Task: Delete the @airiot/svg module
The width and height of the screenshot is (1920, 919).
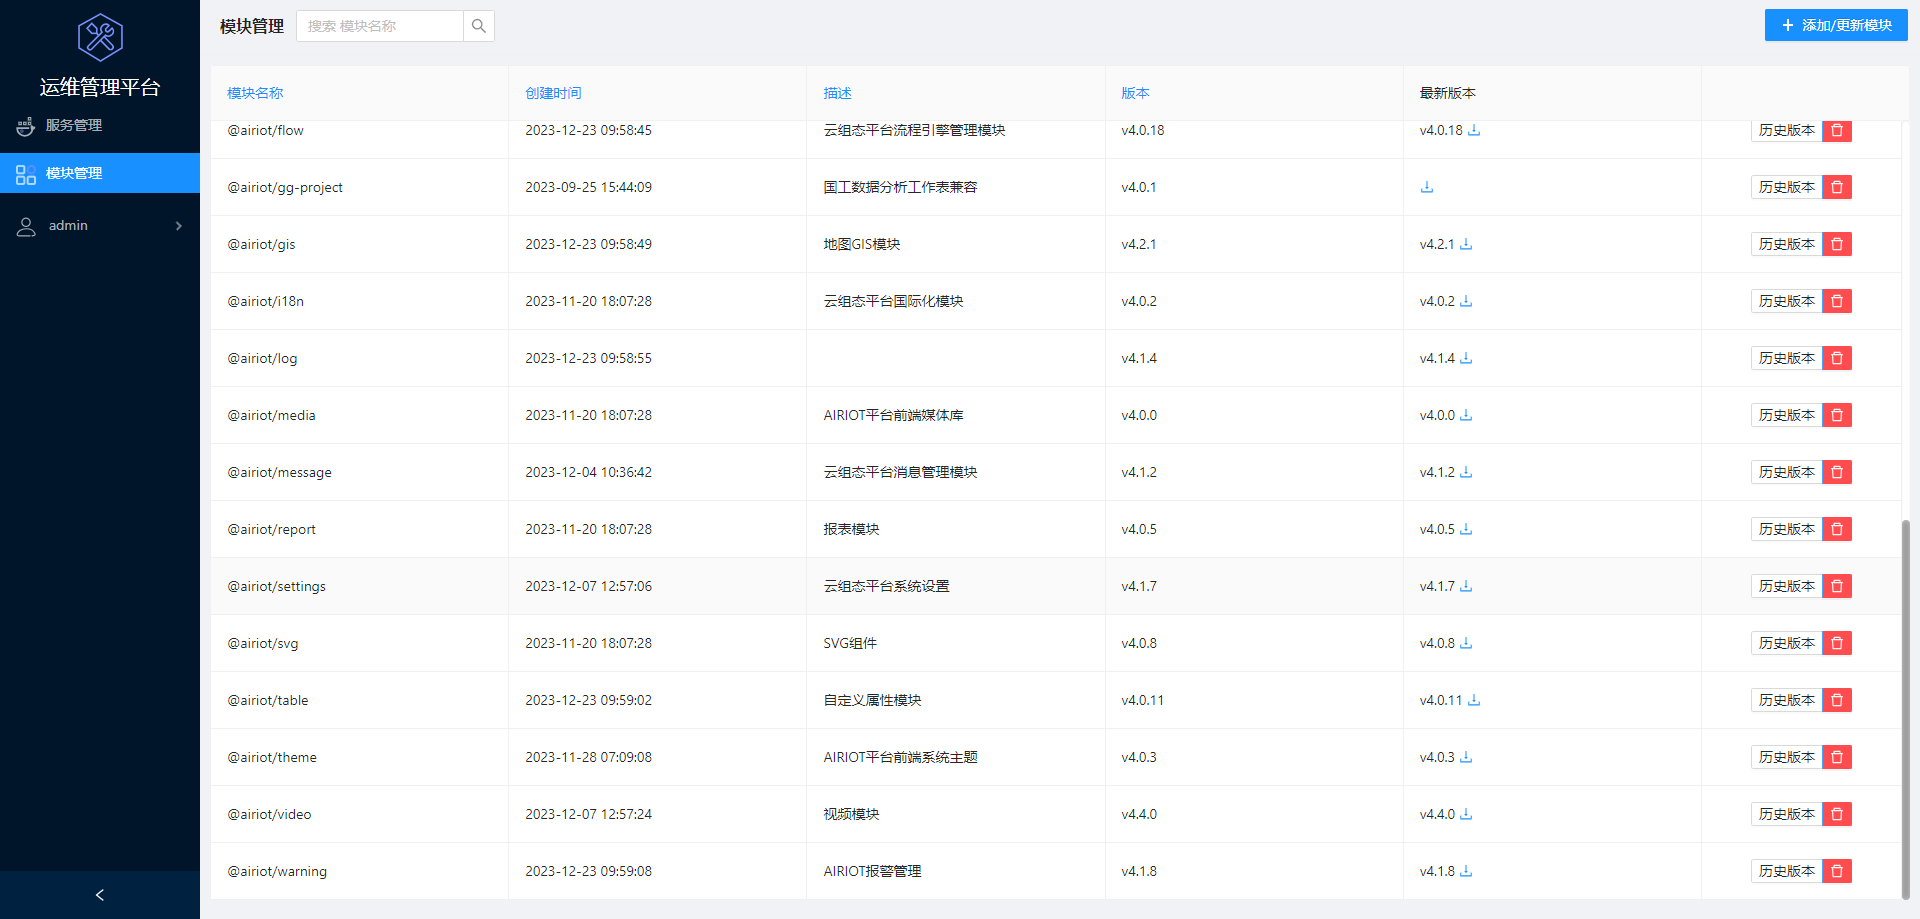Action: pos(1837,643)
